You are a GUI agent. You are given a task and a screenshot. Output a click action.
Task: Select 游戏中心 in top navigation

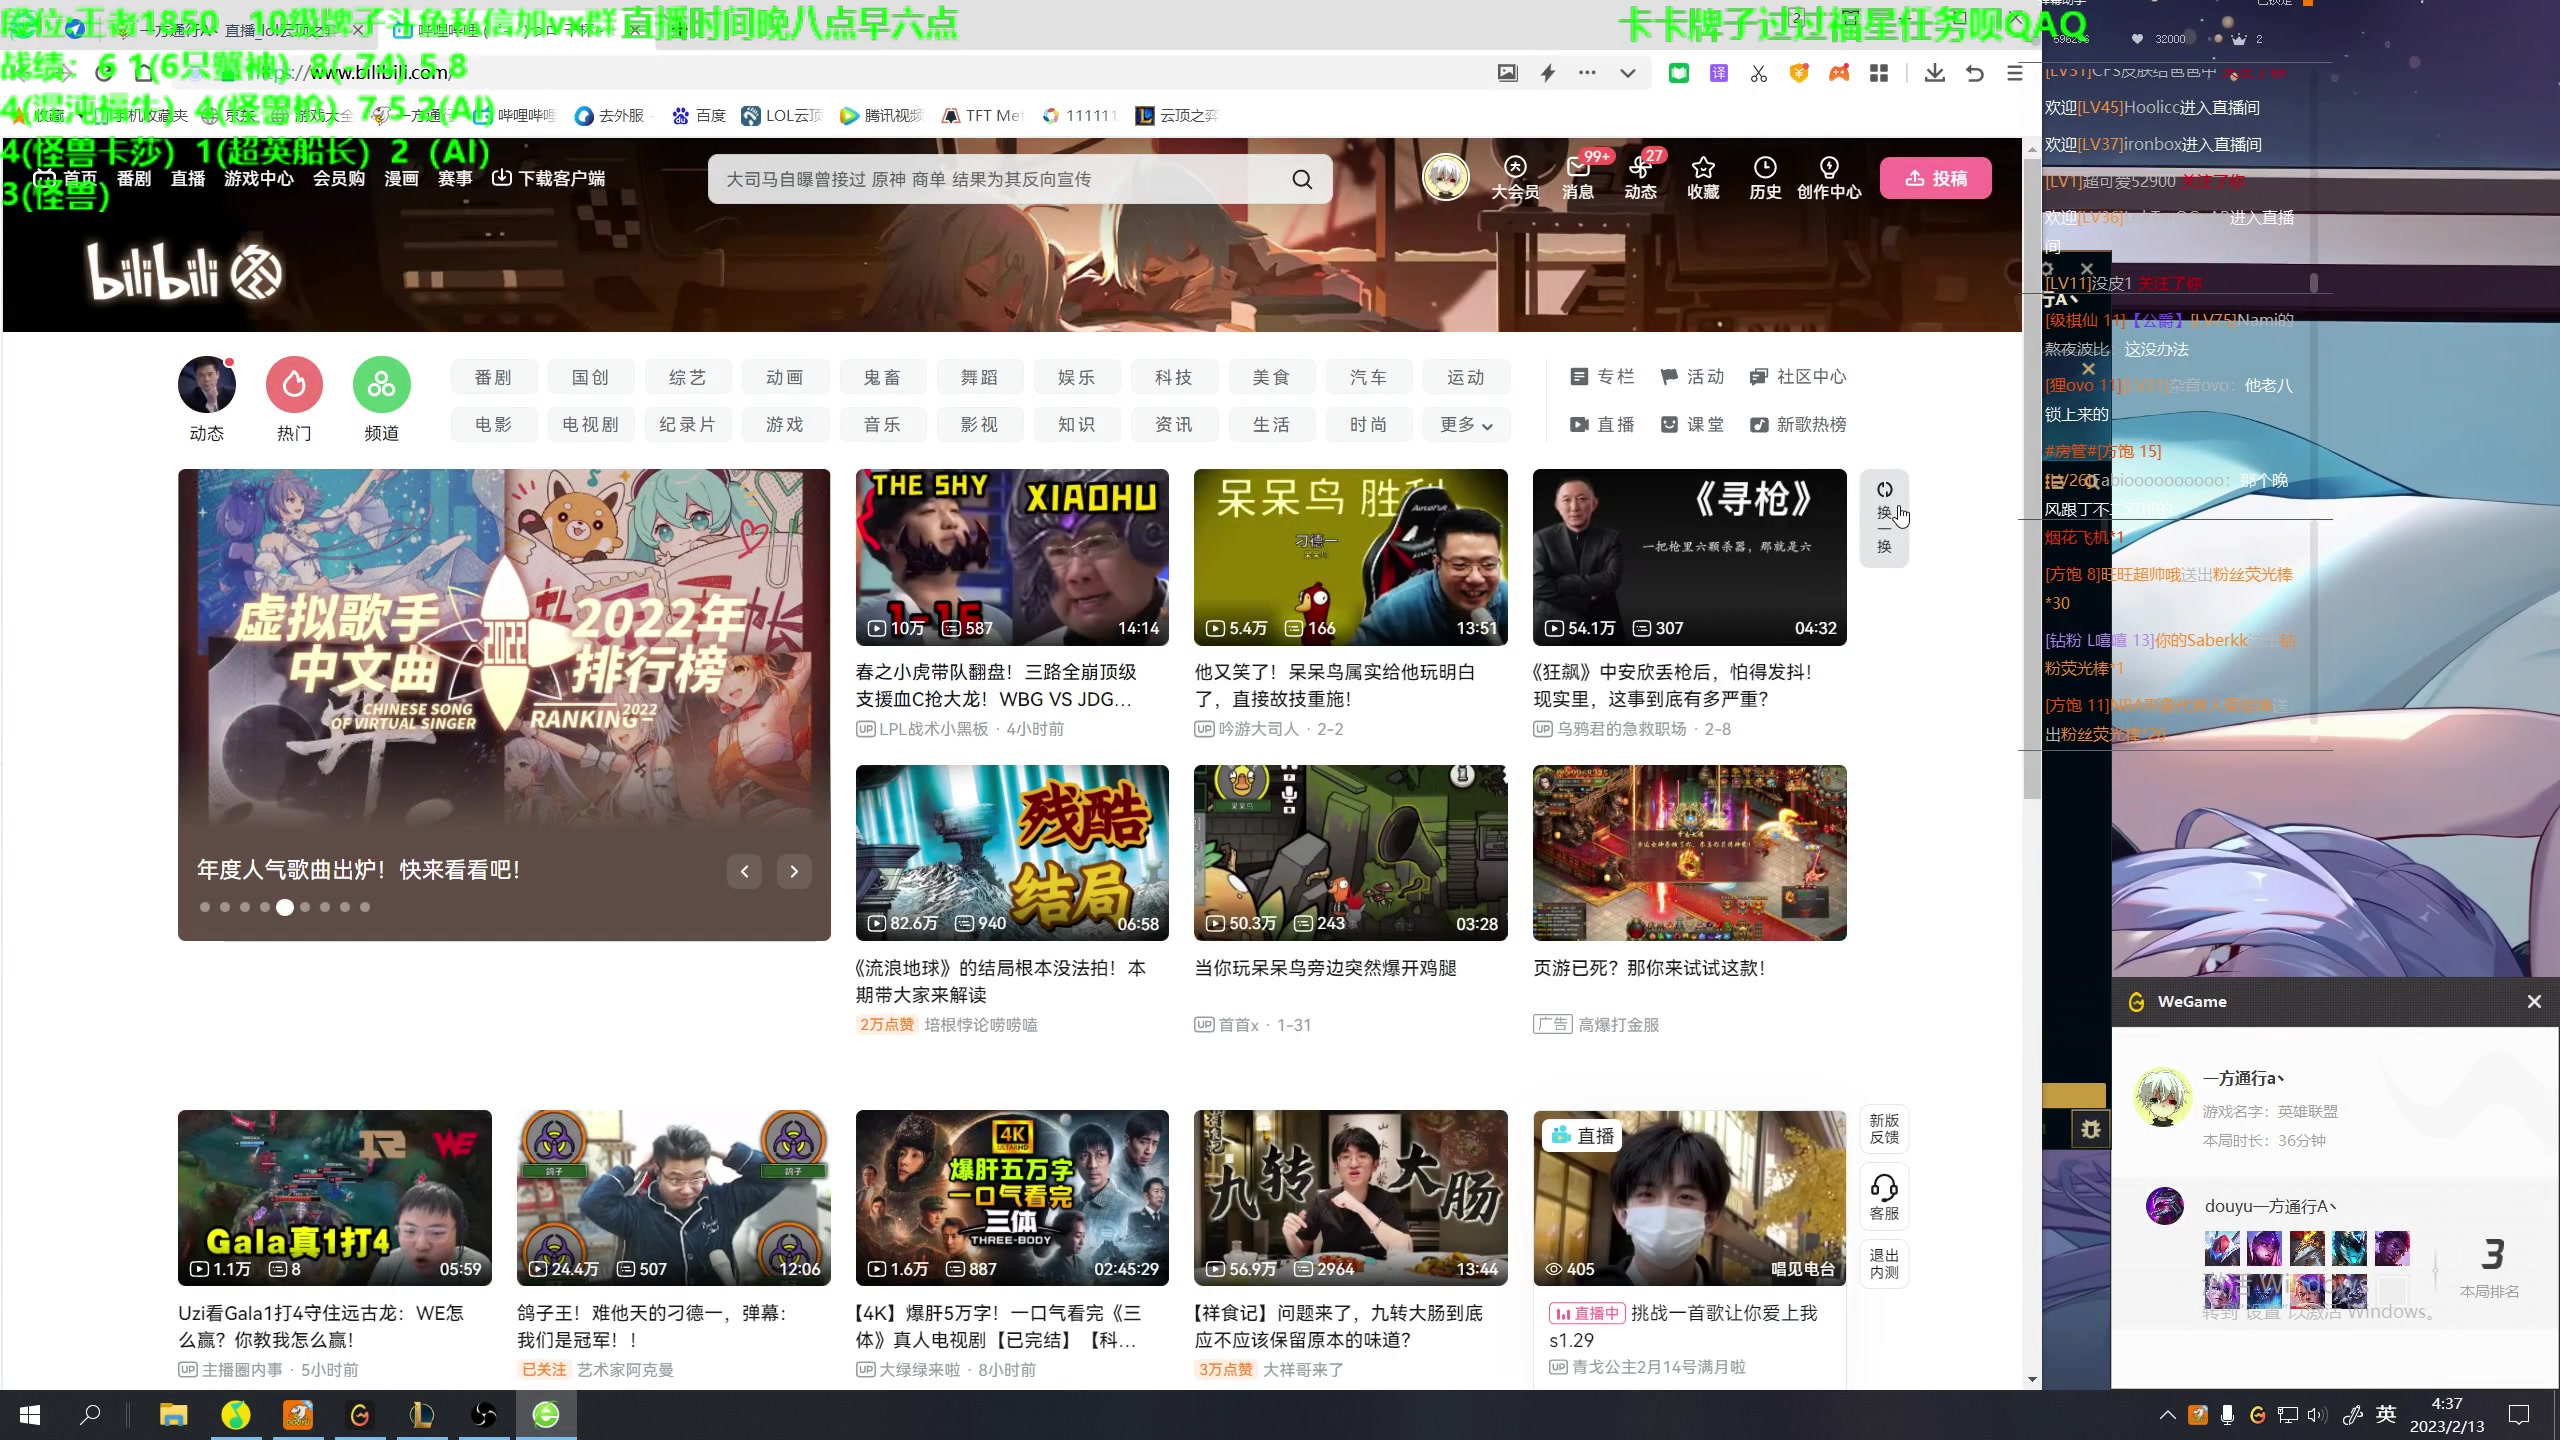click(x=259, y=178)
